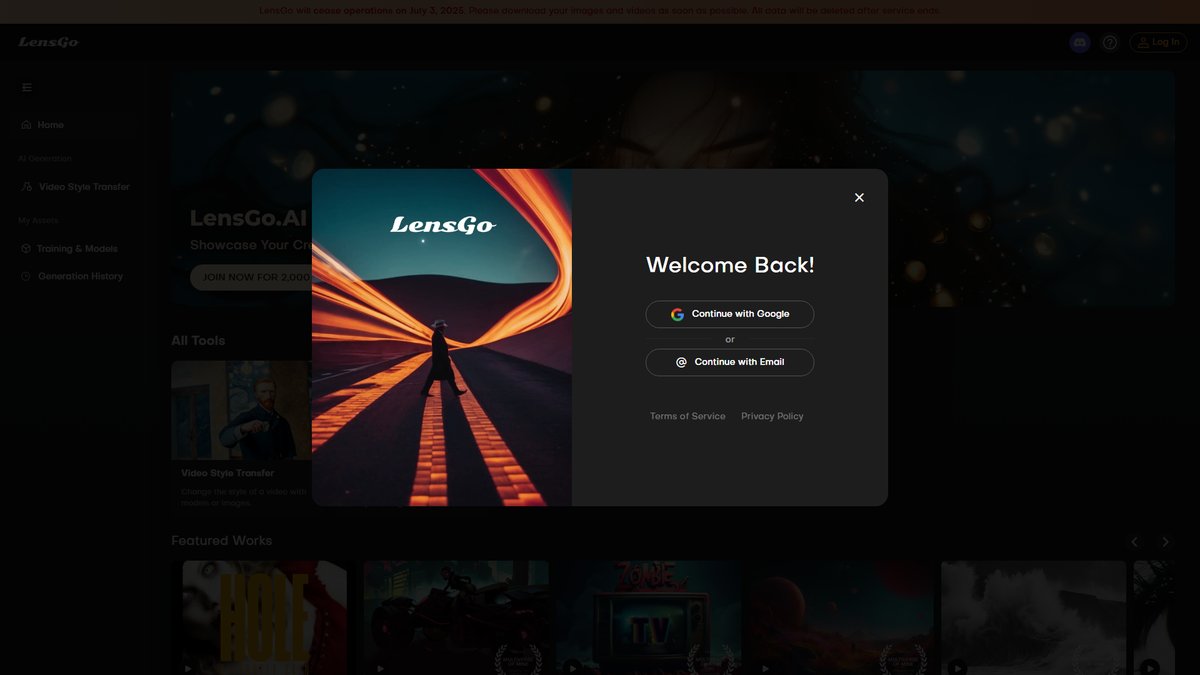The width and height of the screenshot is (1200, 675).
Task: Click the Video Style Transfer sidebar icon
Action: coord(27,187)
